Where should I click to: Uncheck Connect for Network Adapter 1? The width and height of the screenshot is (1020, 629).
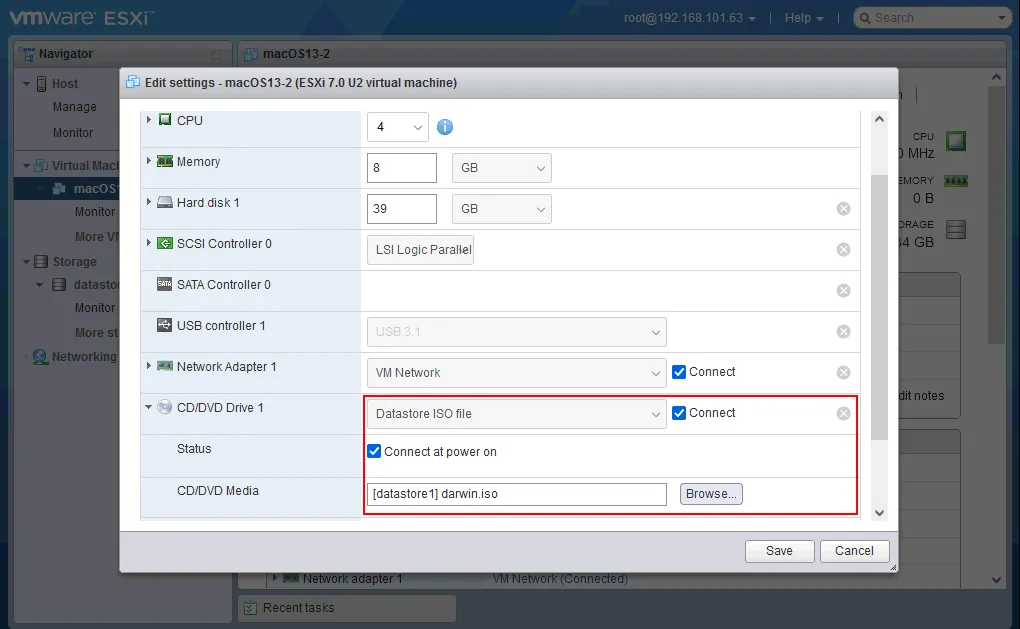[680, 372]
